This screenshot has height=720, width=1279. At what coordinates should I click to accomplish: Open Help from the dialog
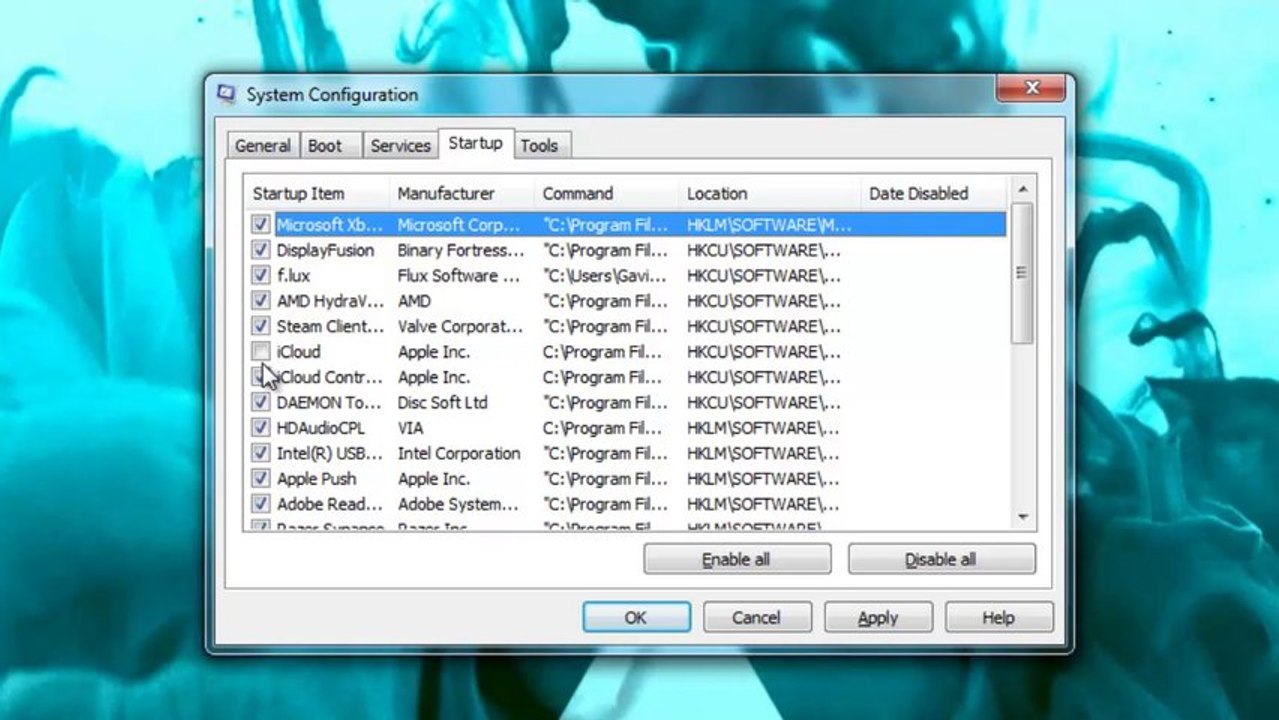coord(998,618)
